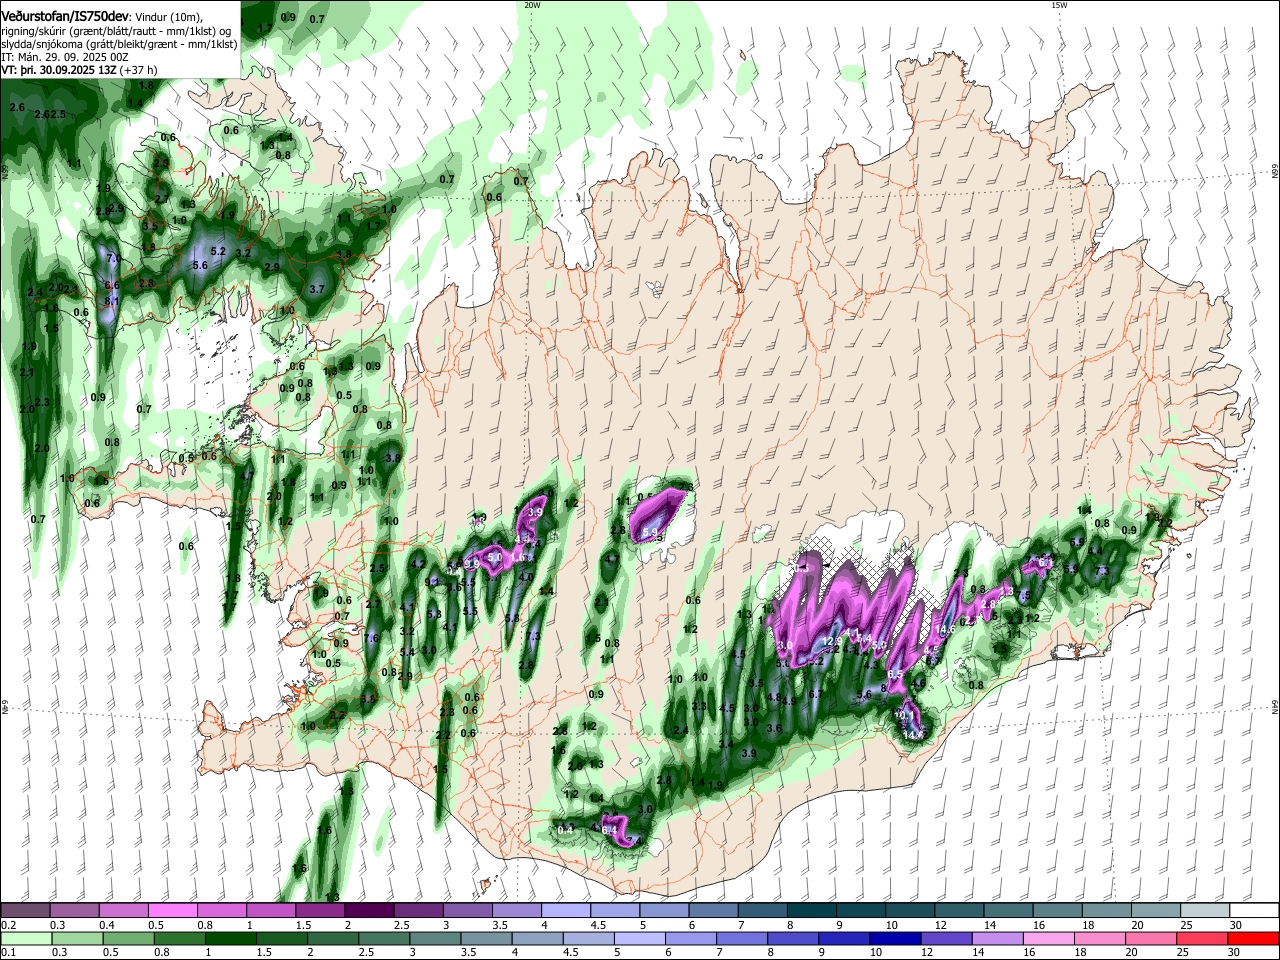Click the slate blue 6–7 swatch in upper legend row
This screenshot has height=960, width=1280.
(x=713, y=911)
